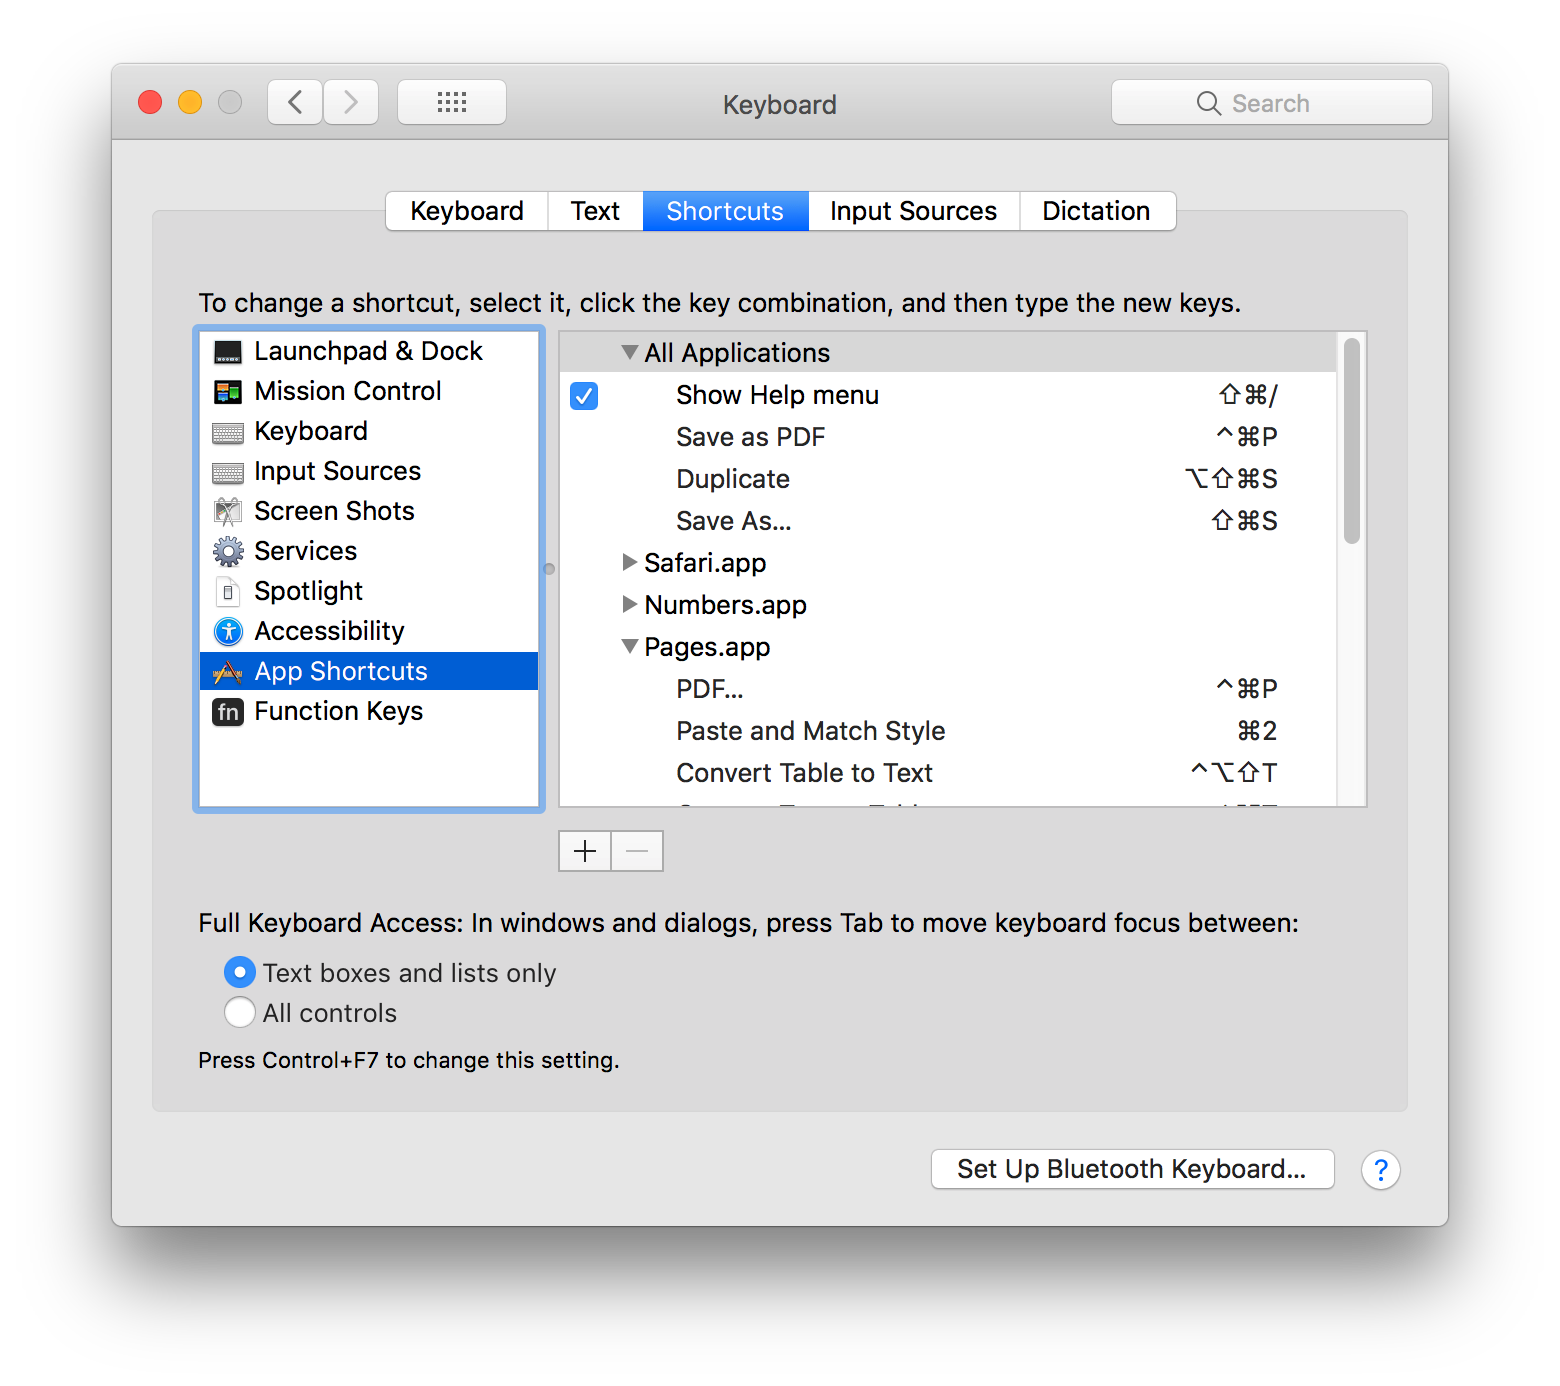This screenshot has width=1560, height=1386.
Task: Open Launchpad & Dock shortcuts
Action: pos(368,351)
